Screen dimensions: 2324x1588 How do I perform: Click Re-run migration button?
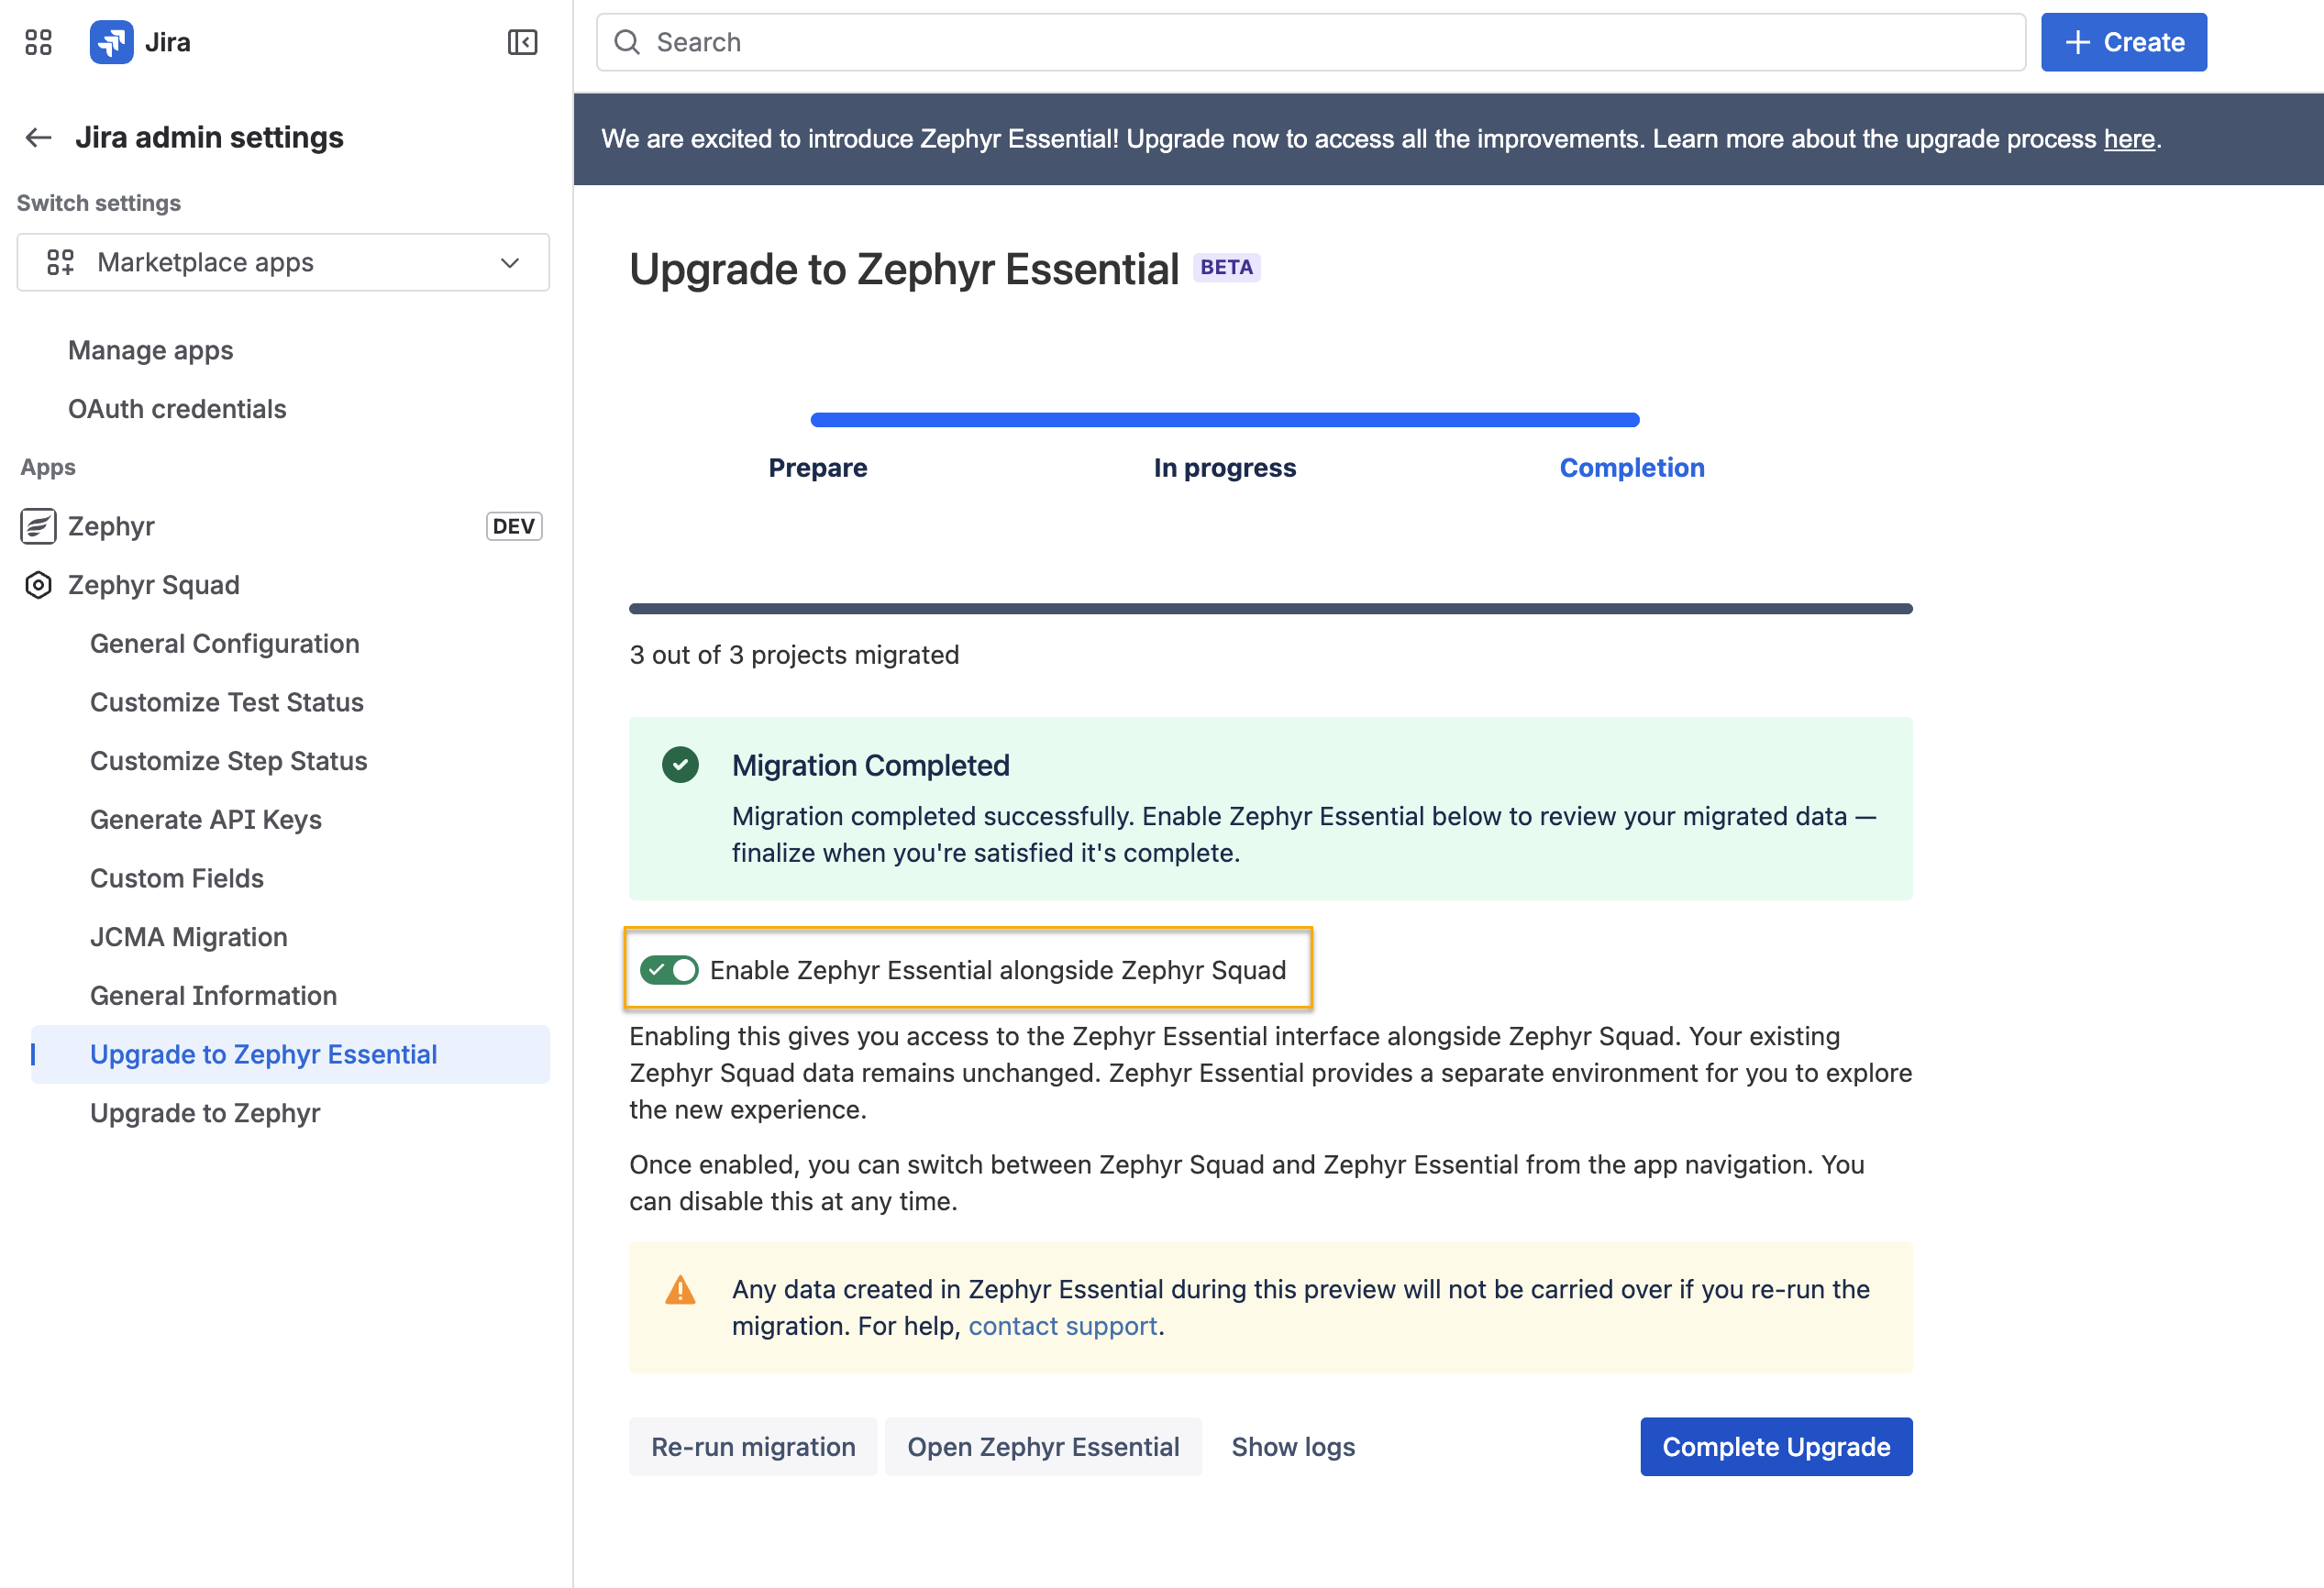click(753, 1447)
